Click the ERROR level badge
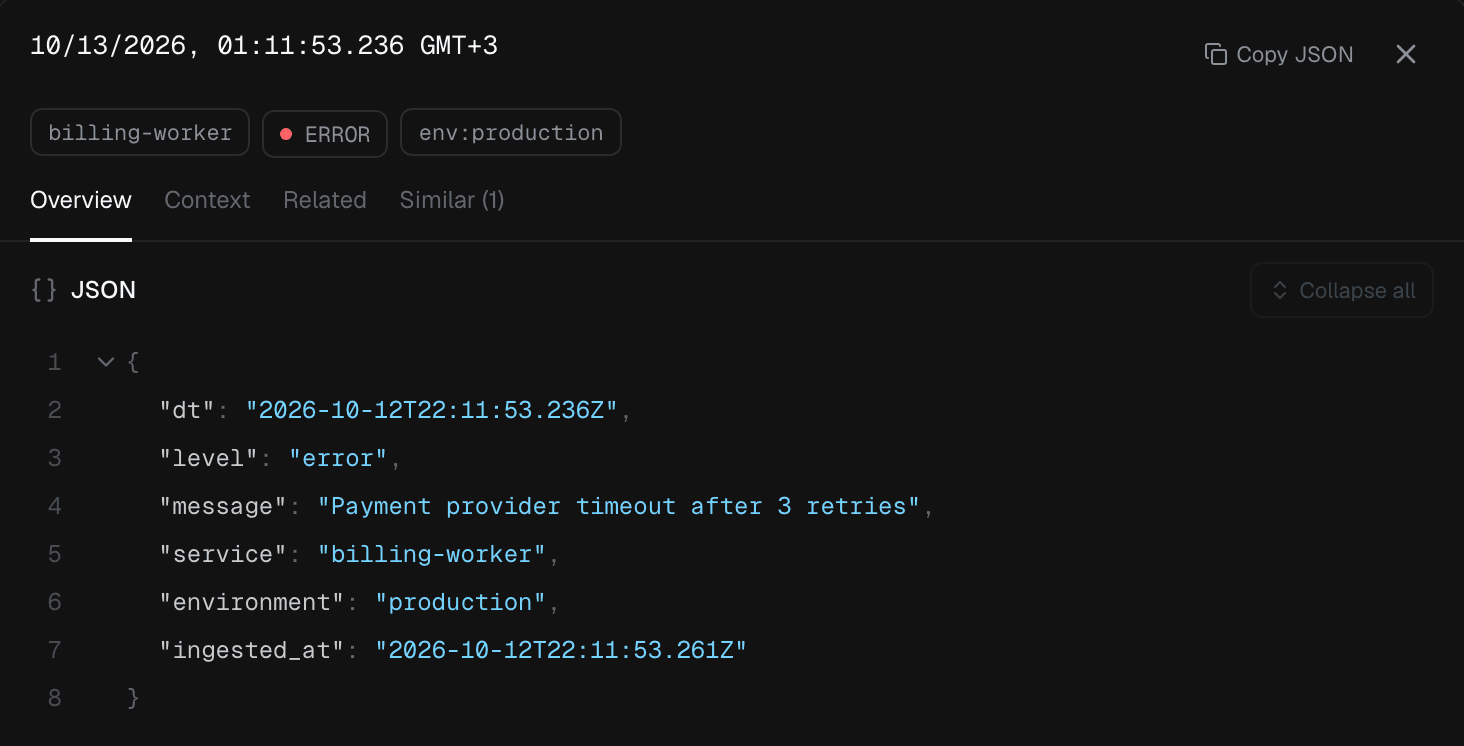The height and width of the screenshot is (746, 1464). [325, 134]
